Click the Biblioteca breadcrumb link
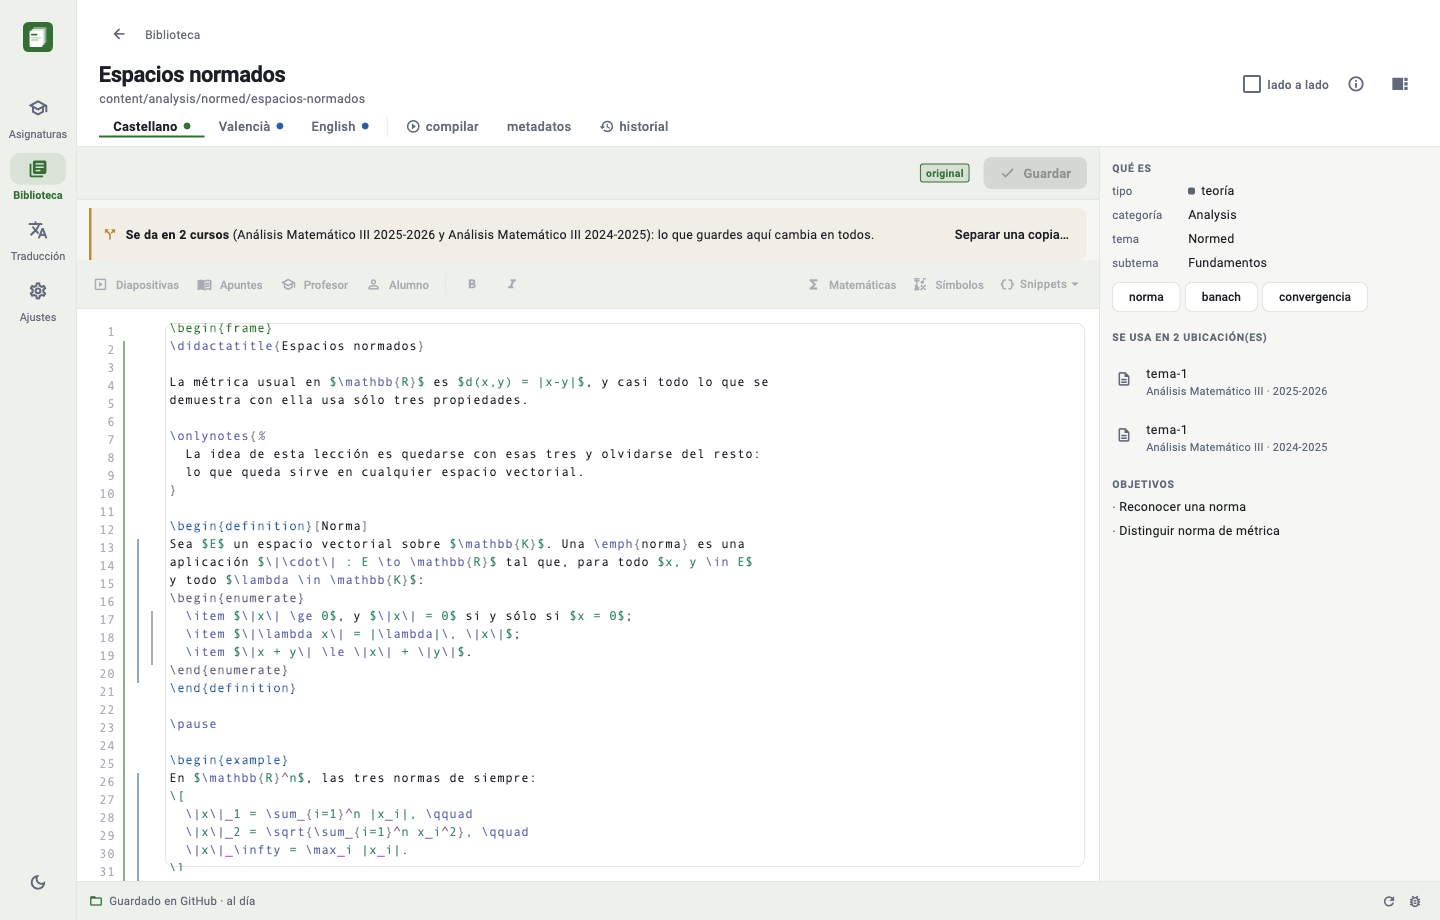 point(173,34)
